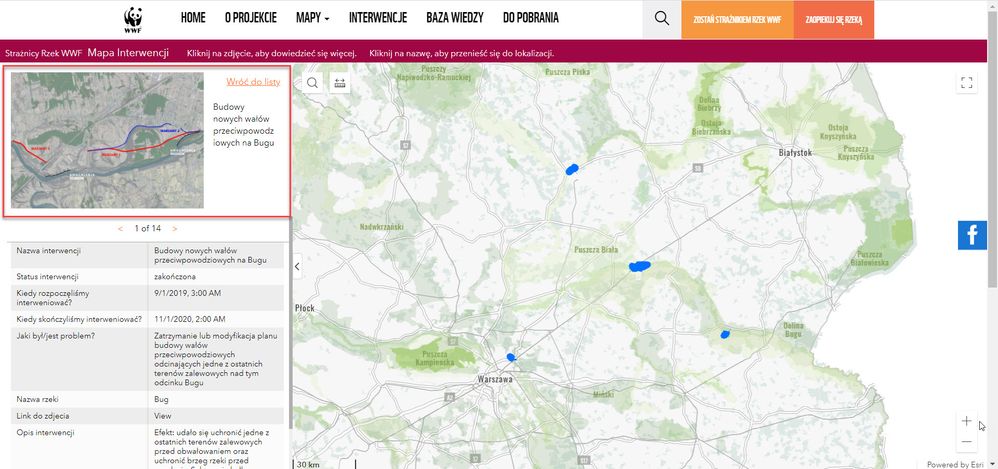Open the site search magnifier icon
Viewport: 998px width, 469px height.
pos(662,19)
